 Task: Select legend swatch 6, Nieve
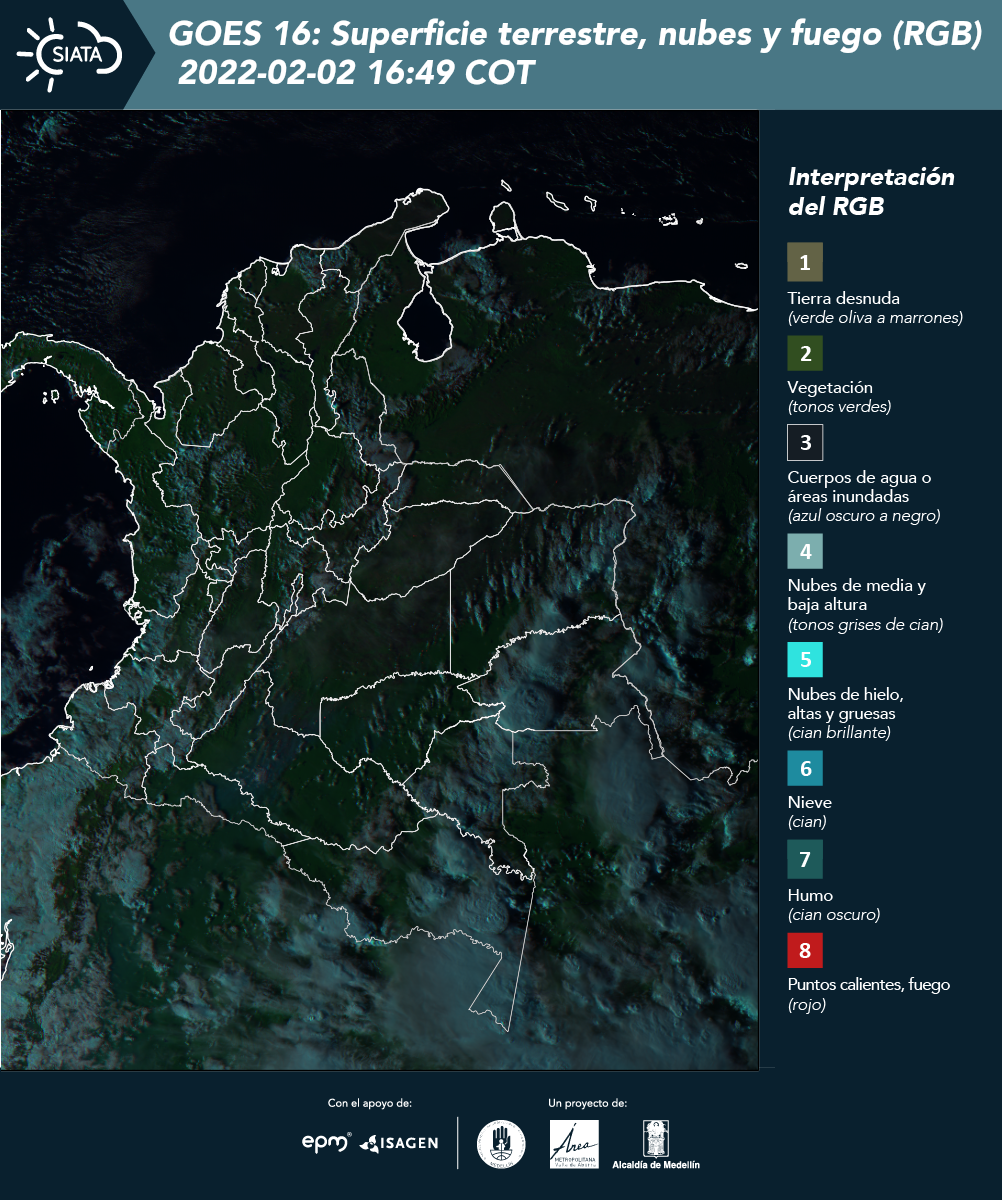click(x=805, y=769)
